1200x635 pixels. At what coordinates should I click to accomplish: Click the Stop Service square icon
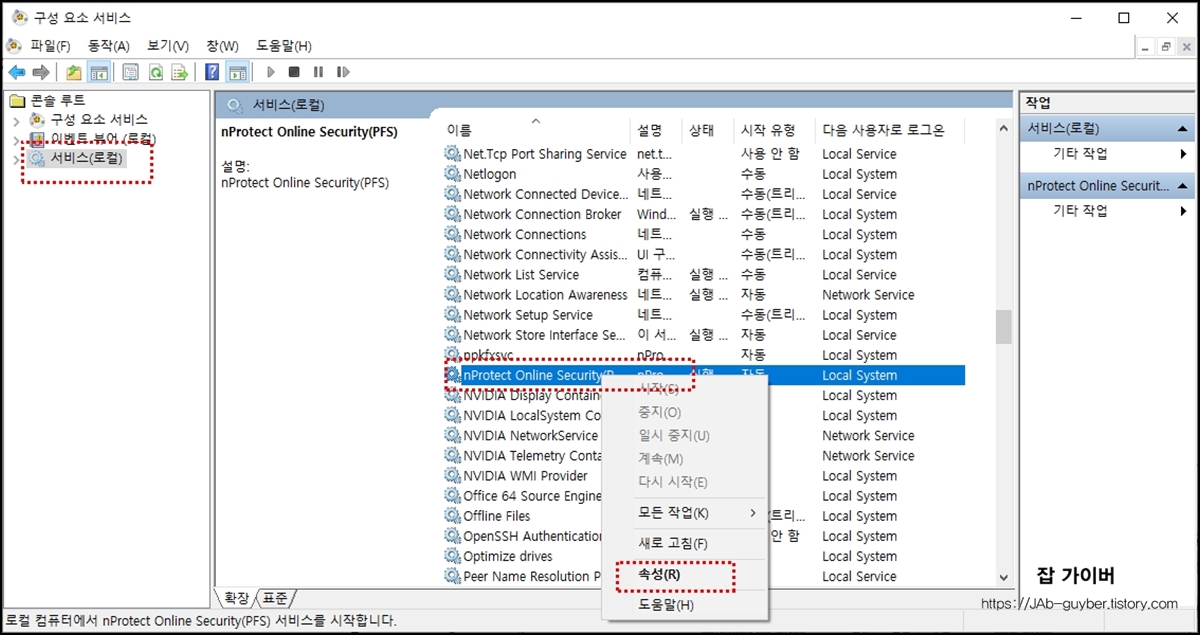pos(294,72)
